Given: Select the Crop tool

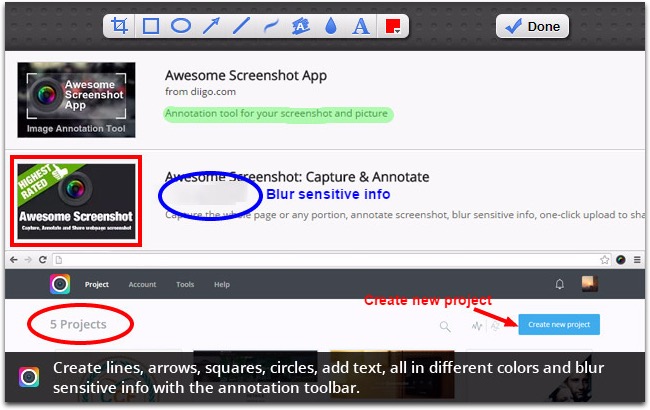Looking at the screenshot, I should point(119,26).
